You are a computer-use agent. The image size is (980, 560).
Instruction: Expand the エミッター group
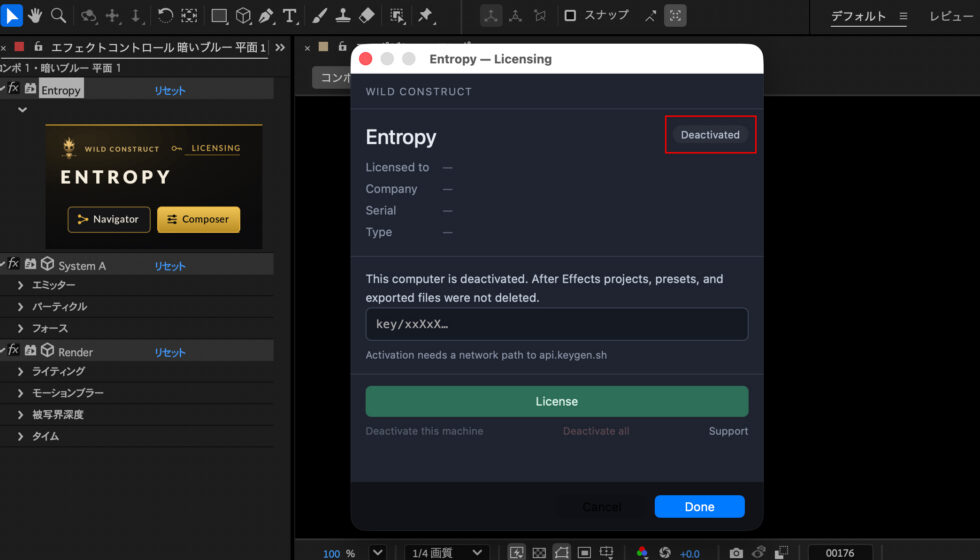21,285
